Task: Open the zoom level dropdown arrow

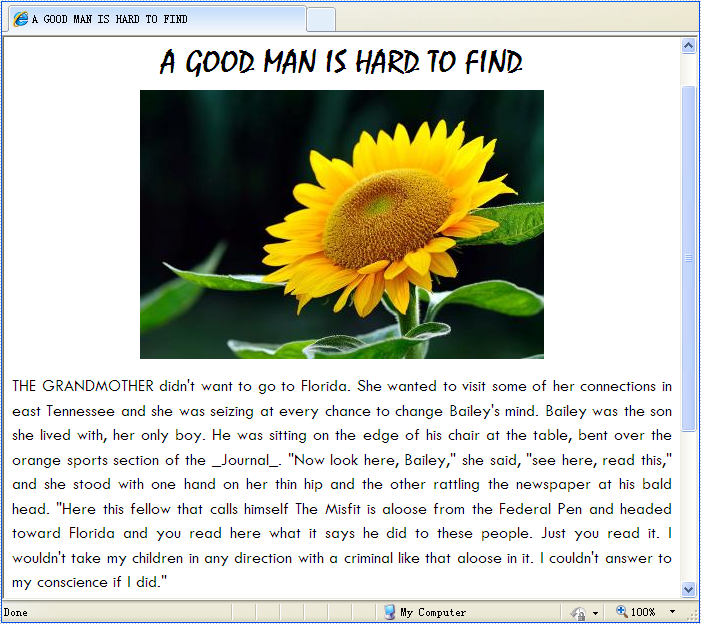Action: [x=672, y=611]
